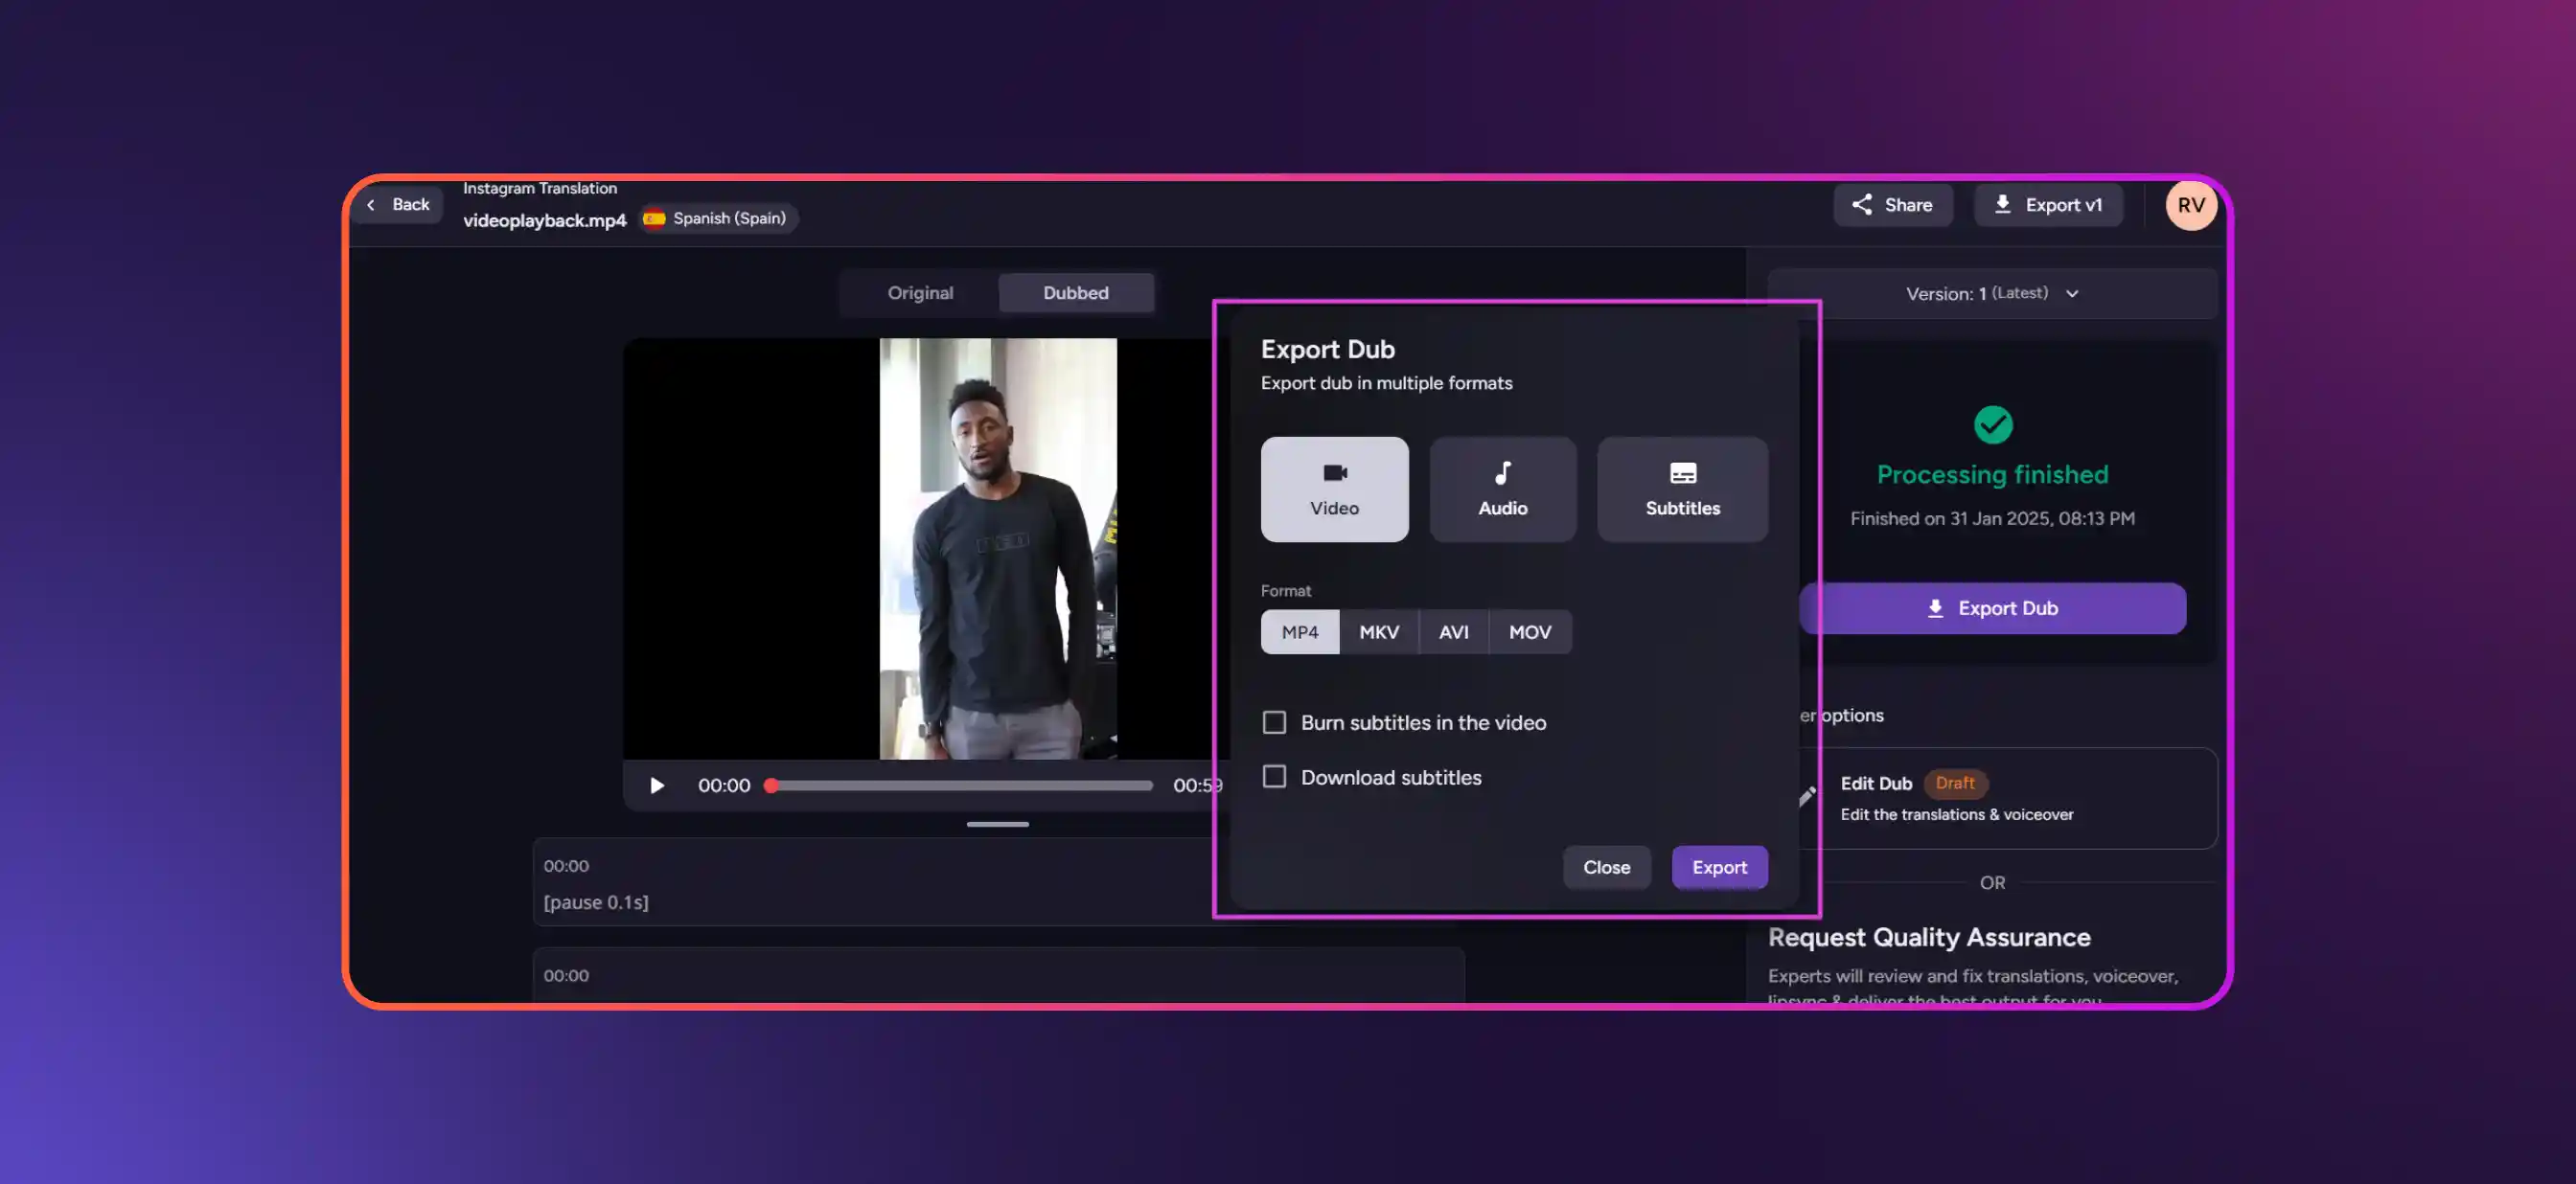Switch to the Original tab
Viewport: 2576px width, 1184px height.
tap(920, 293)
